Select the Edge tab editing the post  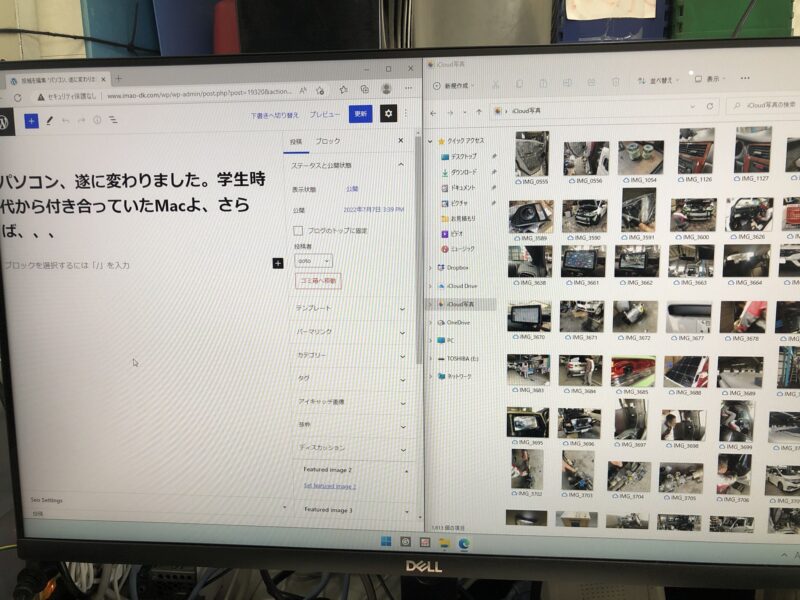[x=59, y=80]
